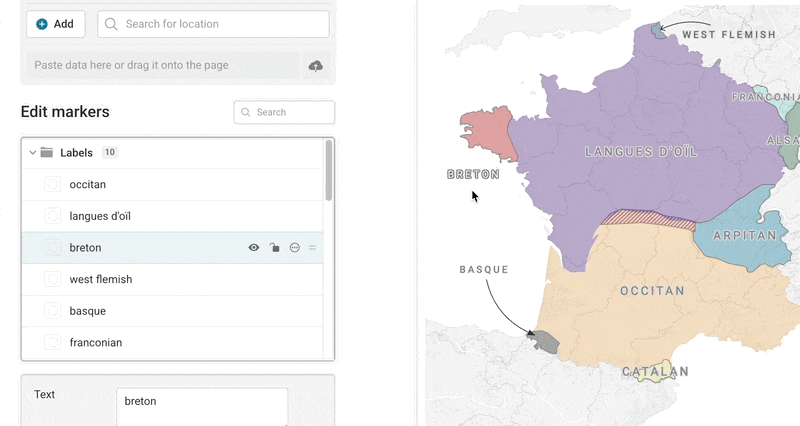Click the marker list scrollbar
This screenshot has width=800, height=426.
click(329, 171)
